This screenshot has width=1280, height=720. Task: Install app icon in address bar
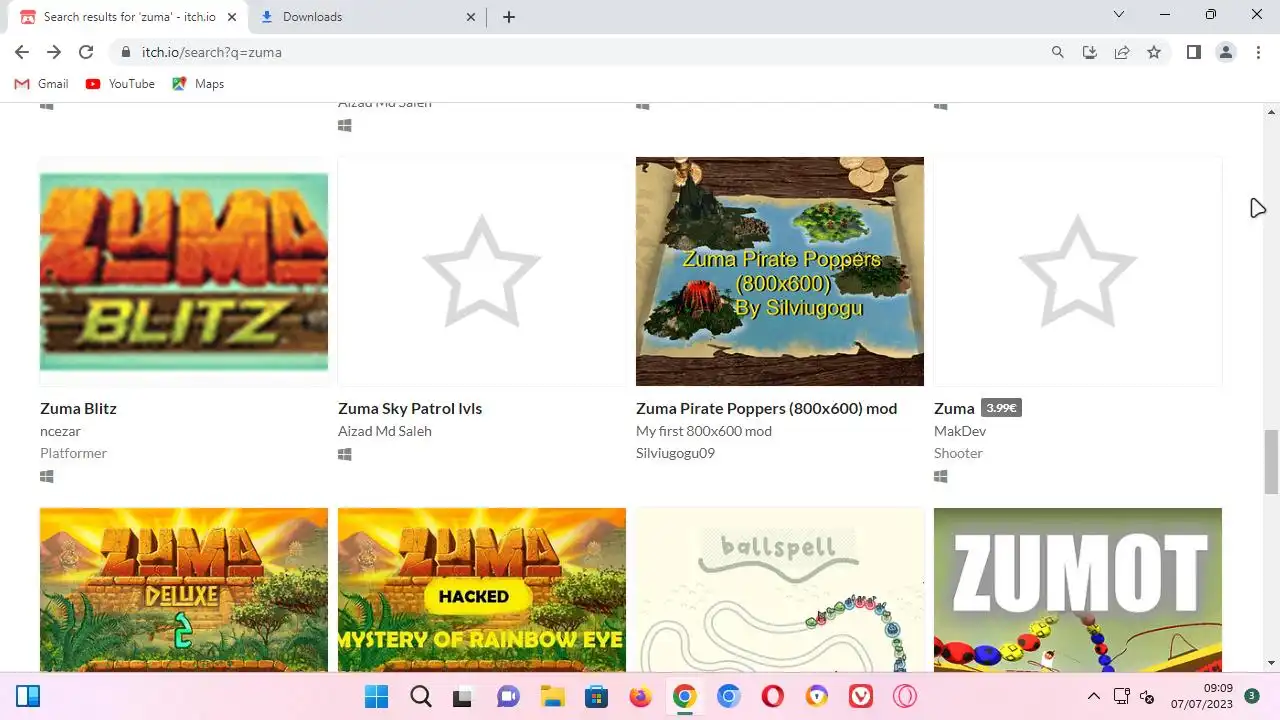[1090, 52]
